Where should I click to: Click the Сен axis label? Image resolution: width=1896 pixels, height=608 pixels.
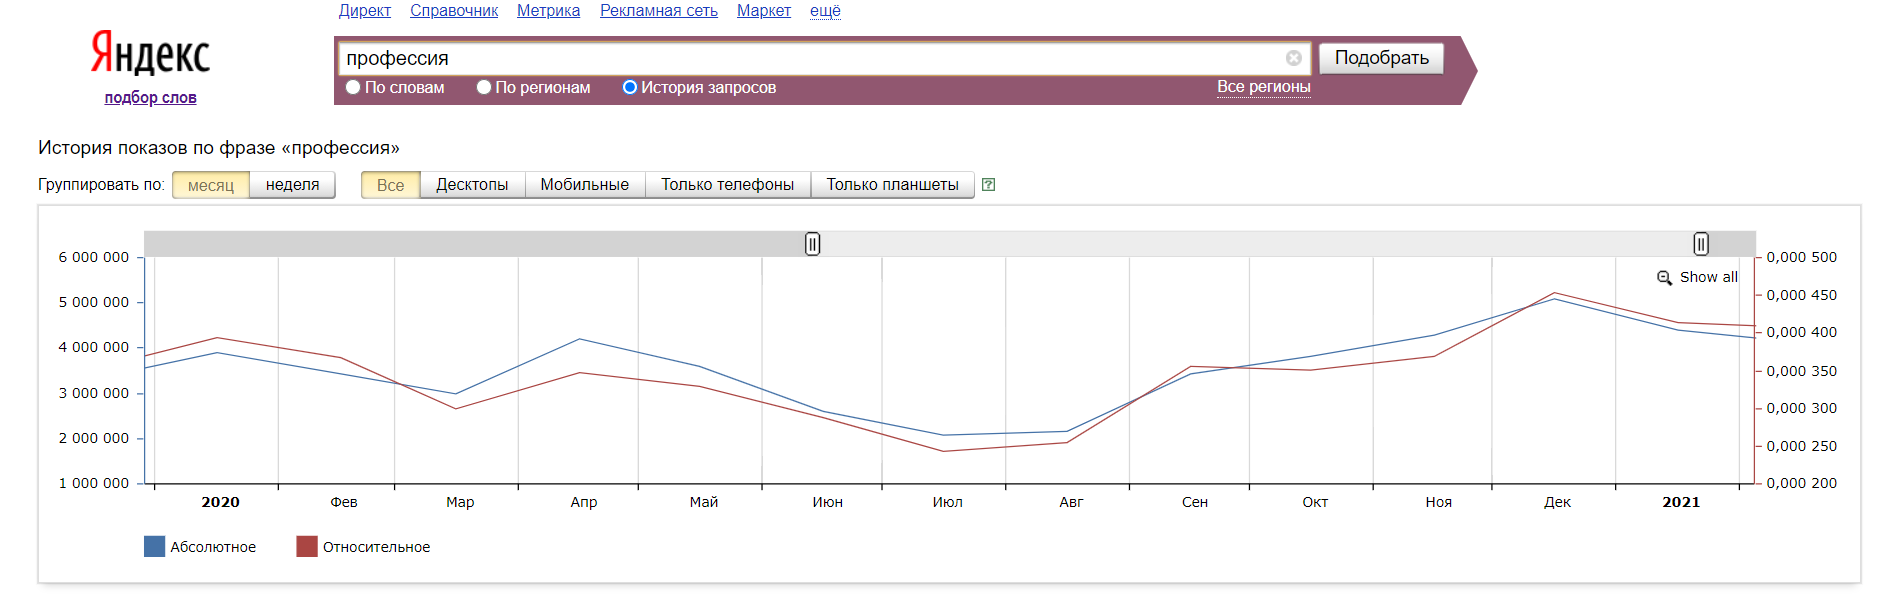click(1195, 502)
